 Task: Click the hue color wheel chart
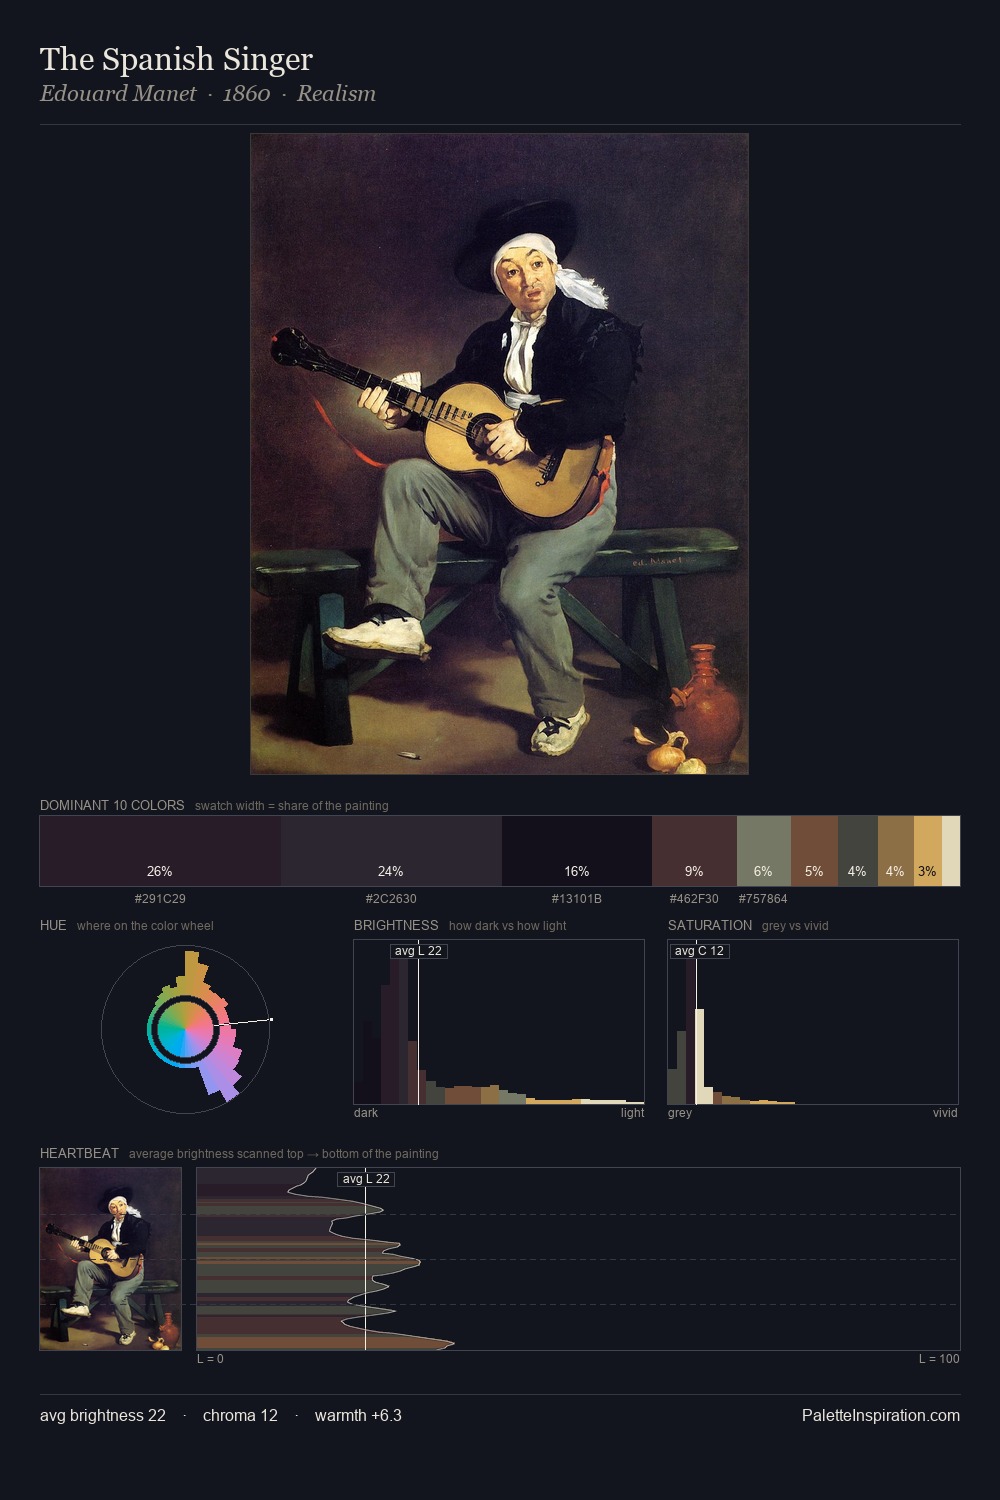coord(186,1029)
